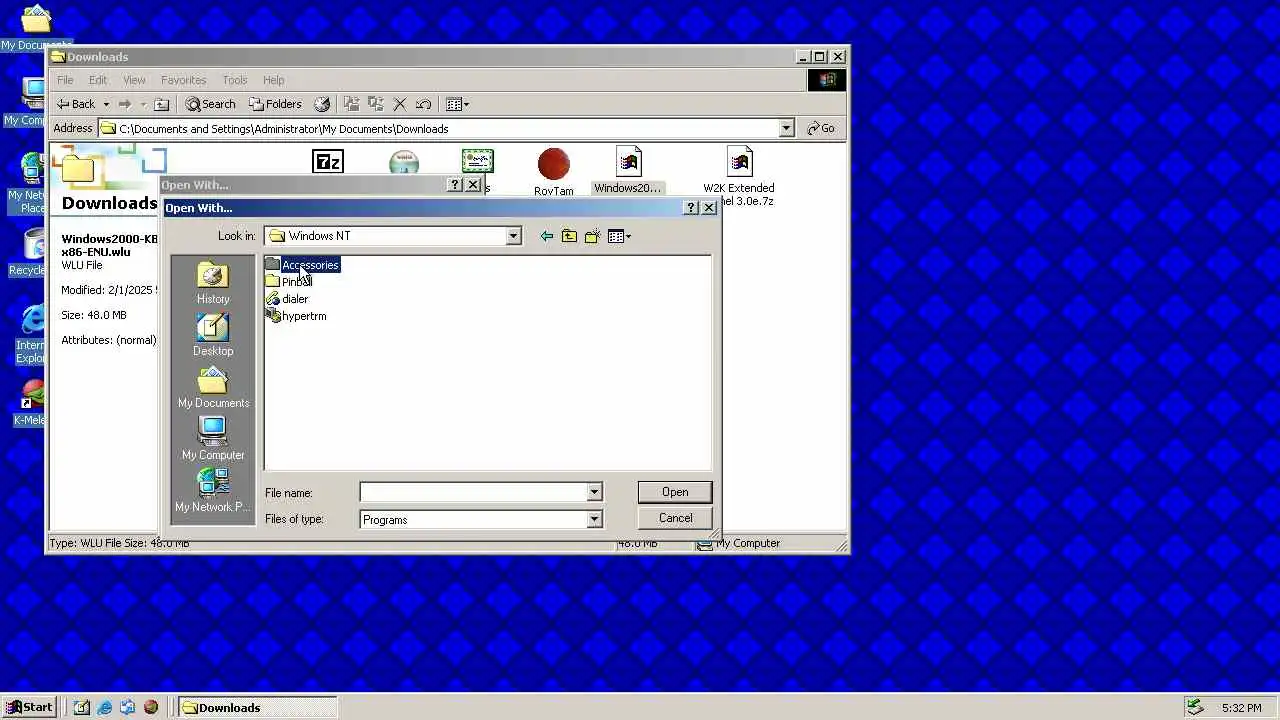Launch Outlook Express from Quick Launch

pyautogui.click(x=128, y=707)
